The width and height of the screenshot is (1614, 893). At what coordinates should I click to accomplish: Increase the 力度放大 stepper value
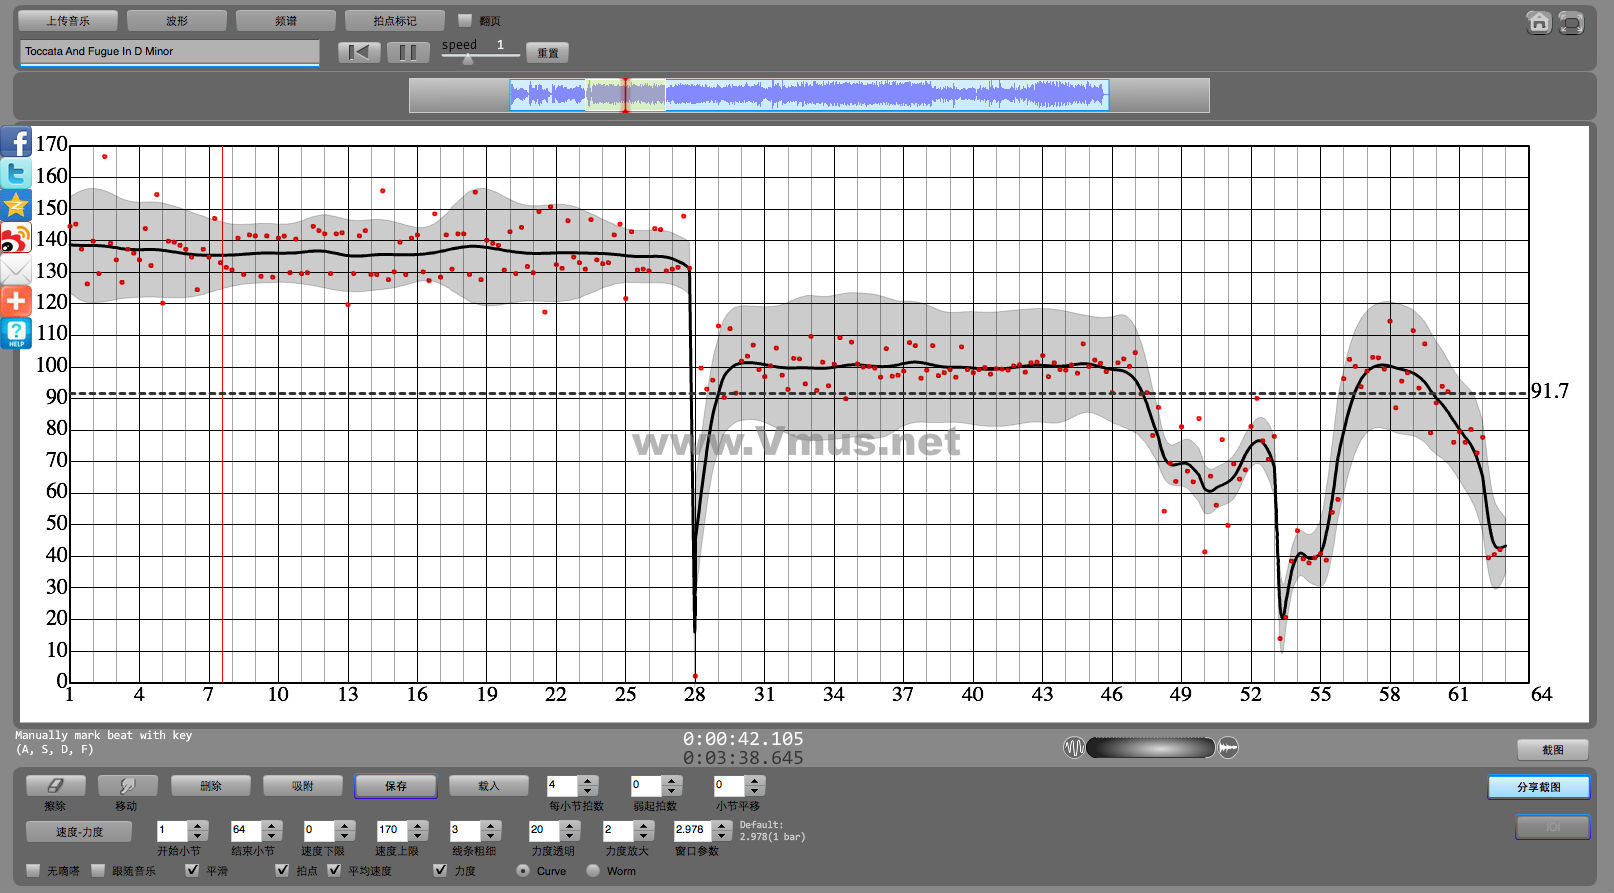point(644,825)
